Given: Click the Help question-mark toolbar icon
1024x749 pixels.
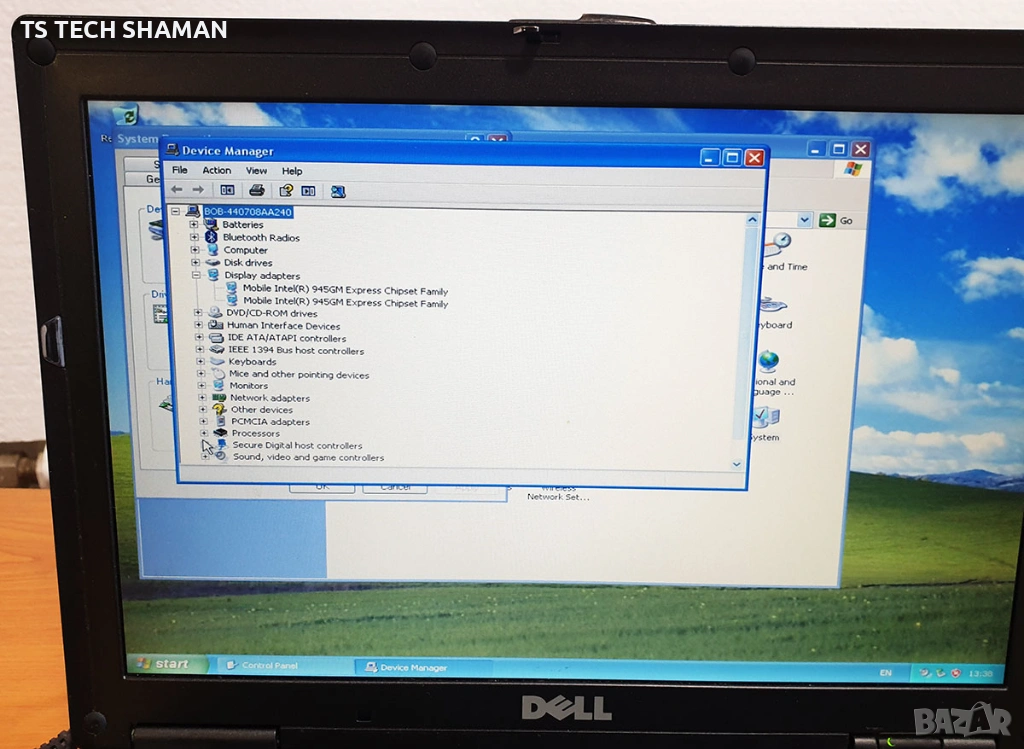Looking at the screenshot, I should point(286,191).
